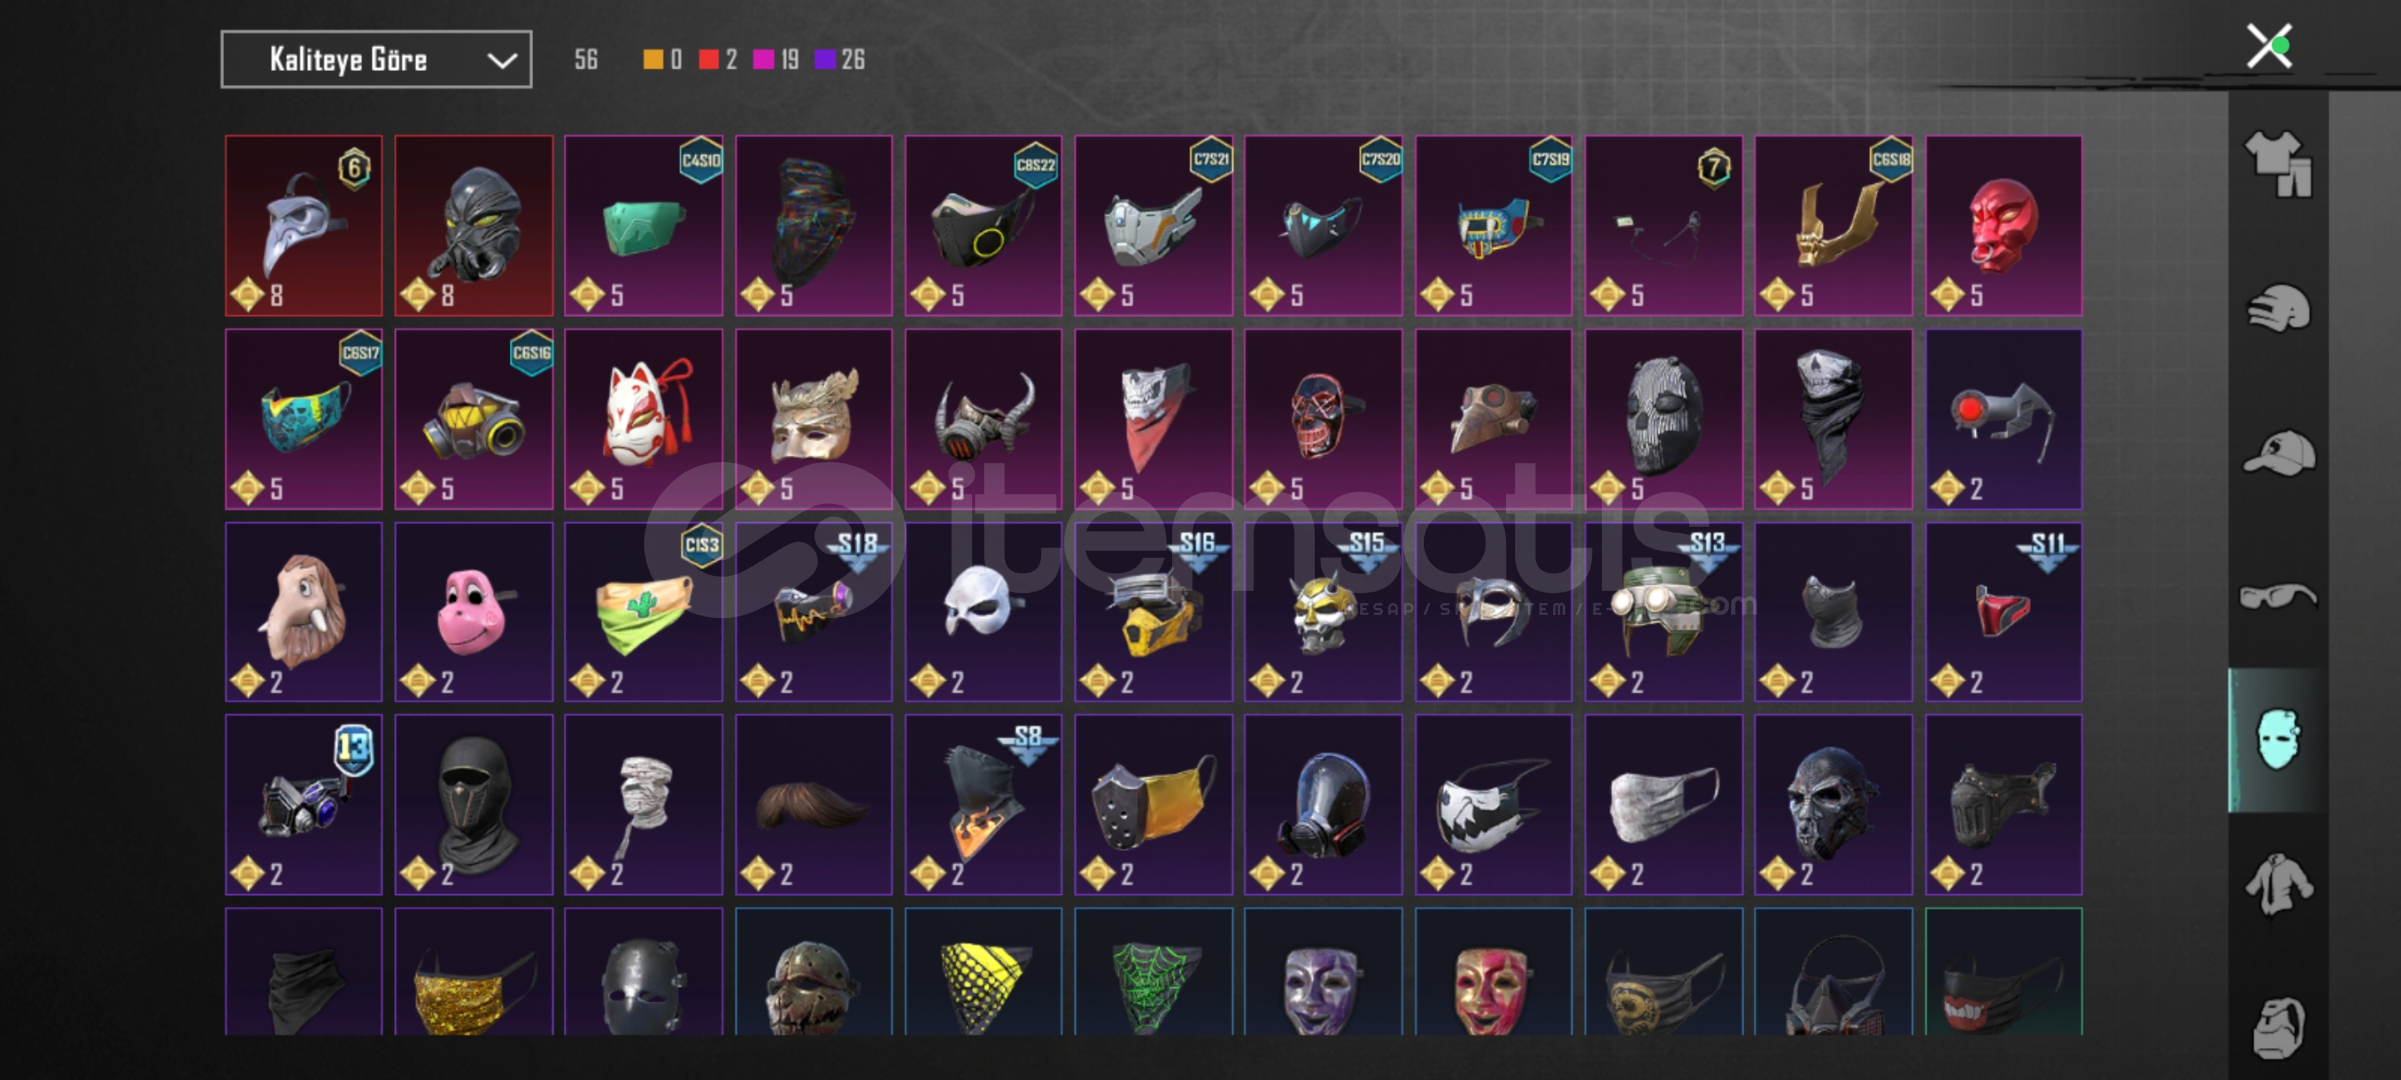Image resolution: width=2401 pixels, height=1080 pixels.
Task: Select the white fox kitsune mask
Action: (644, 419)
